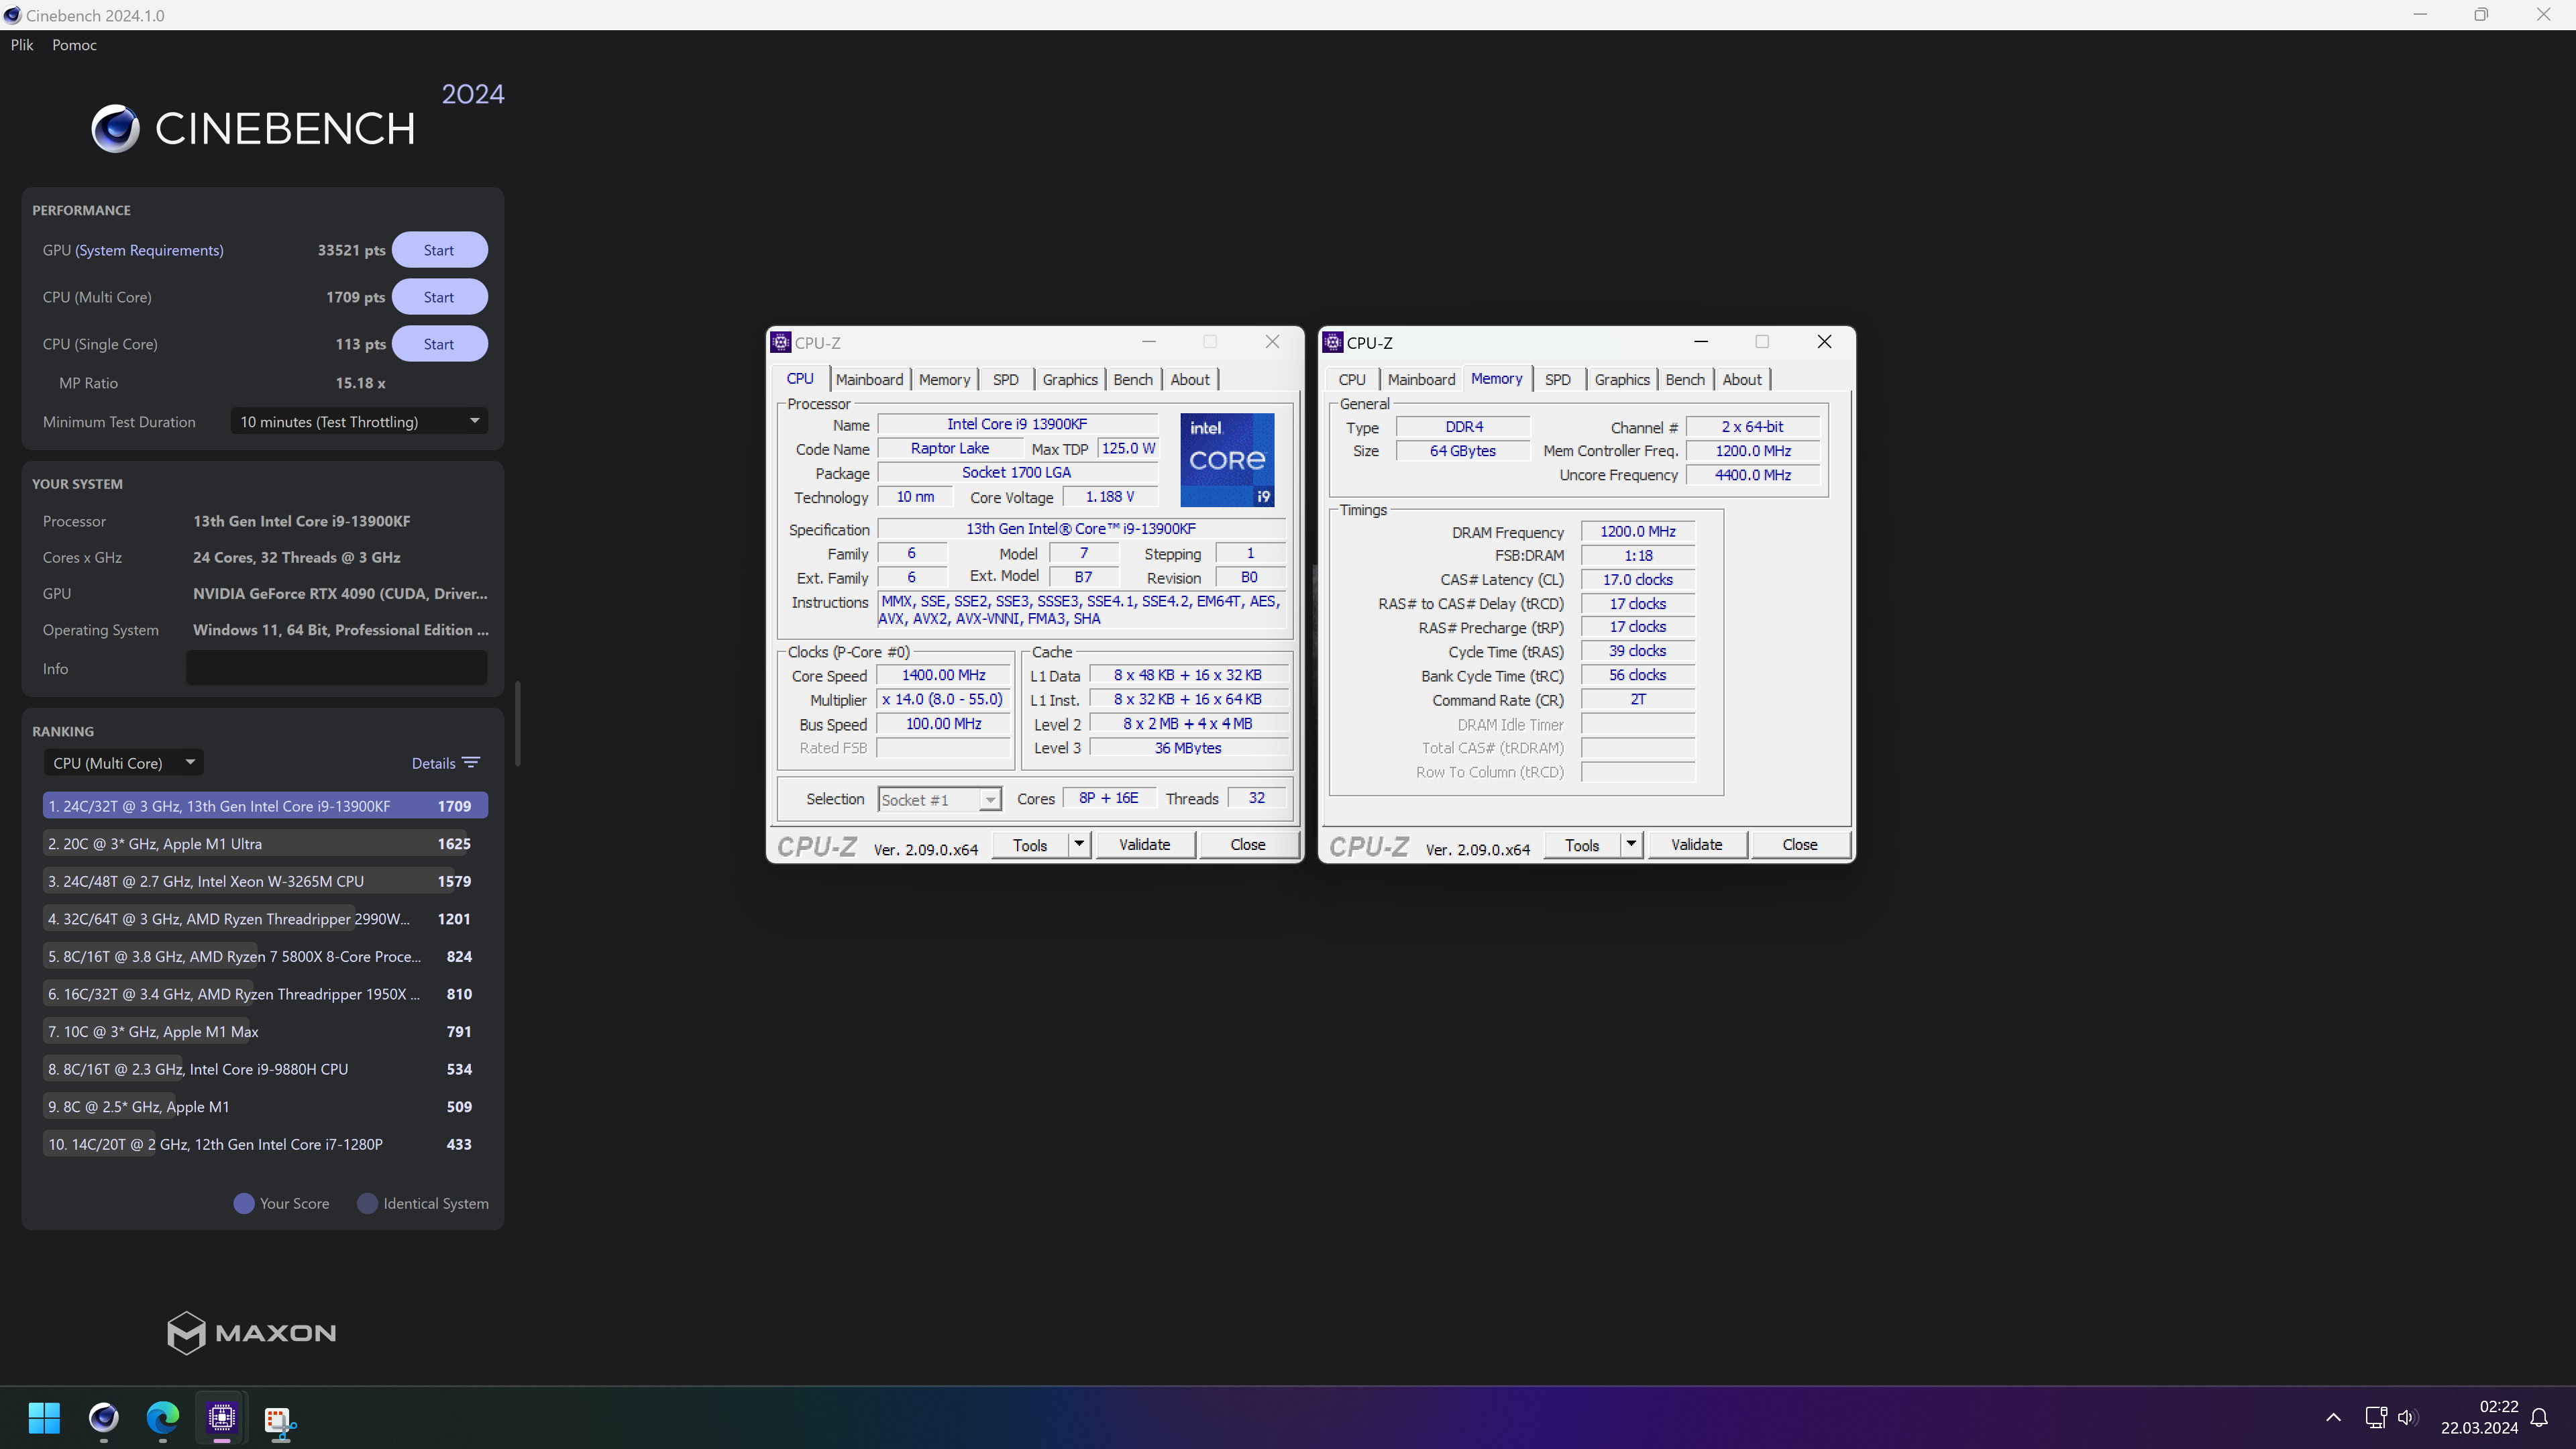
Task: Open Tools dropdown arrow in right CPU-Z
Action: (1631, 845)
